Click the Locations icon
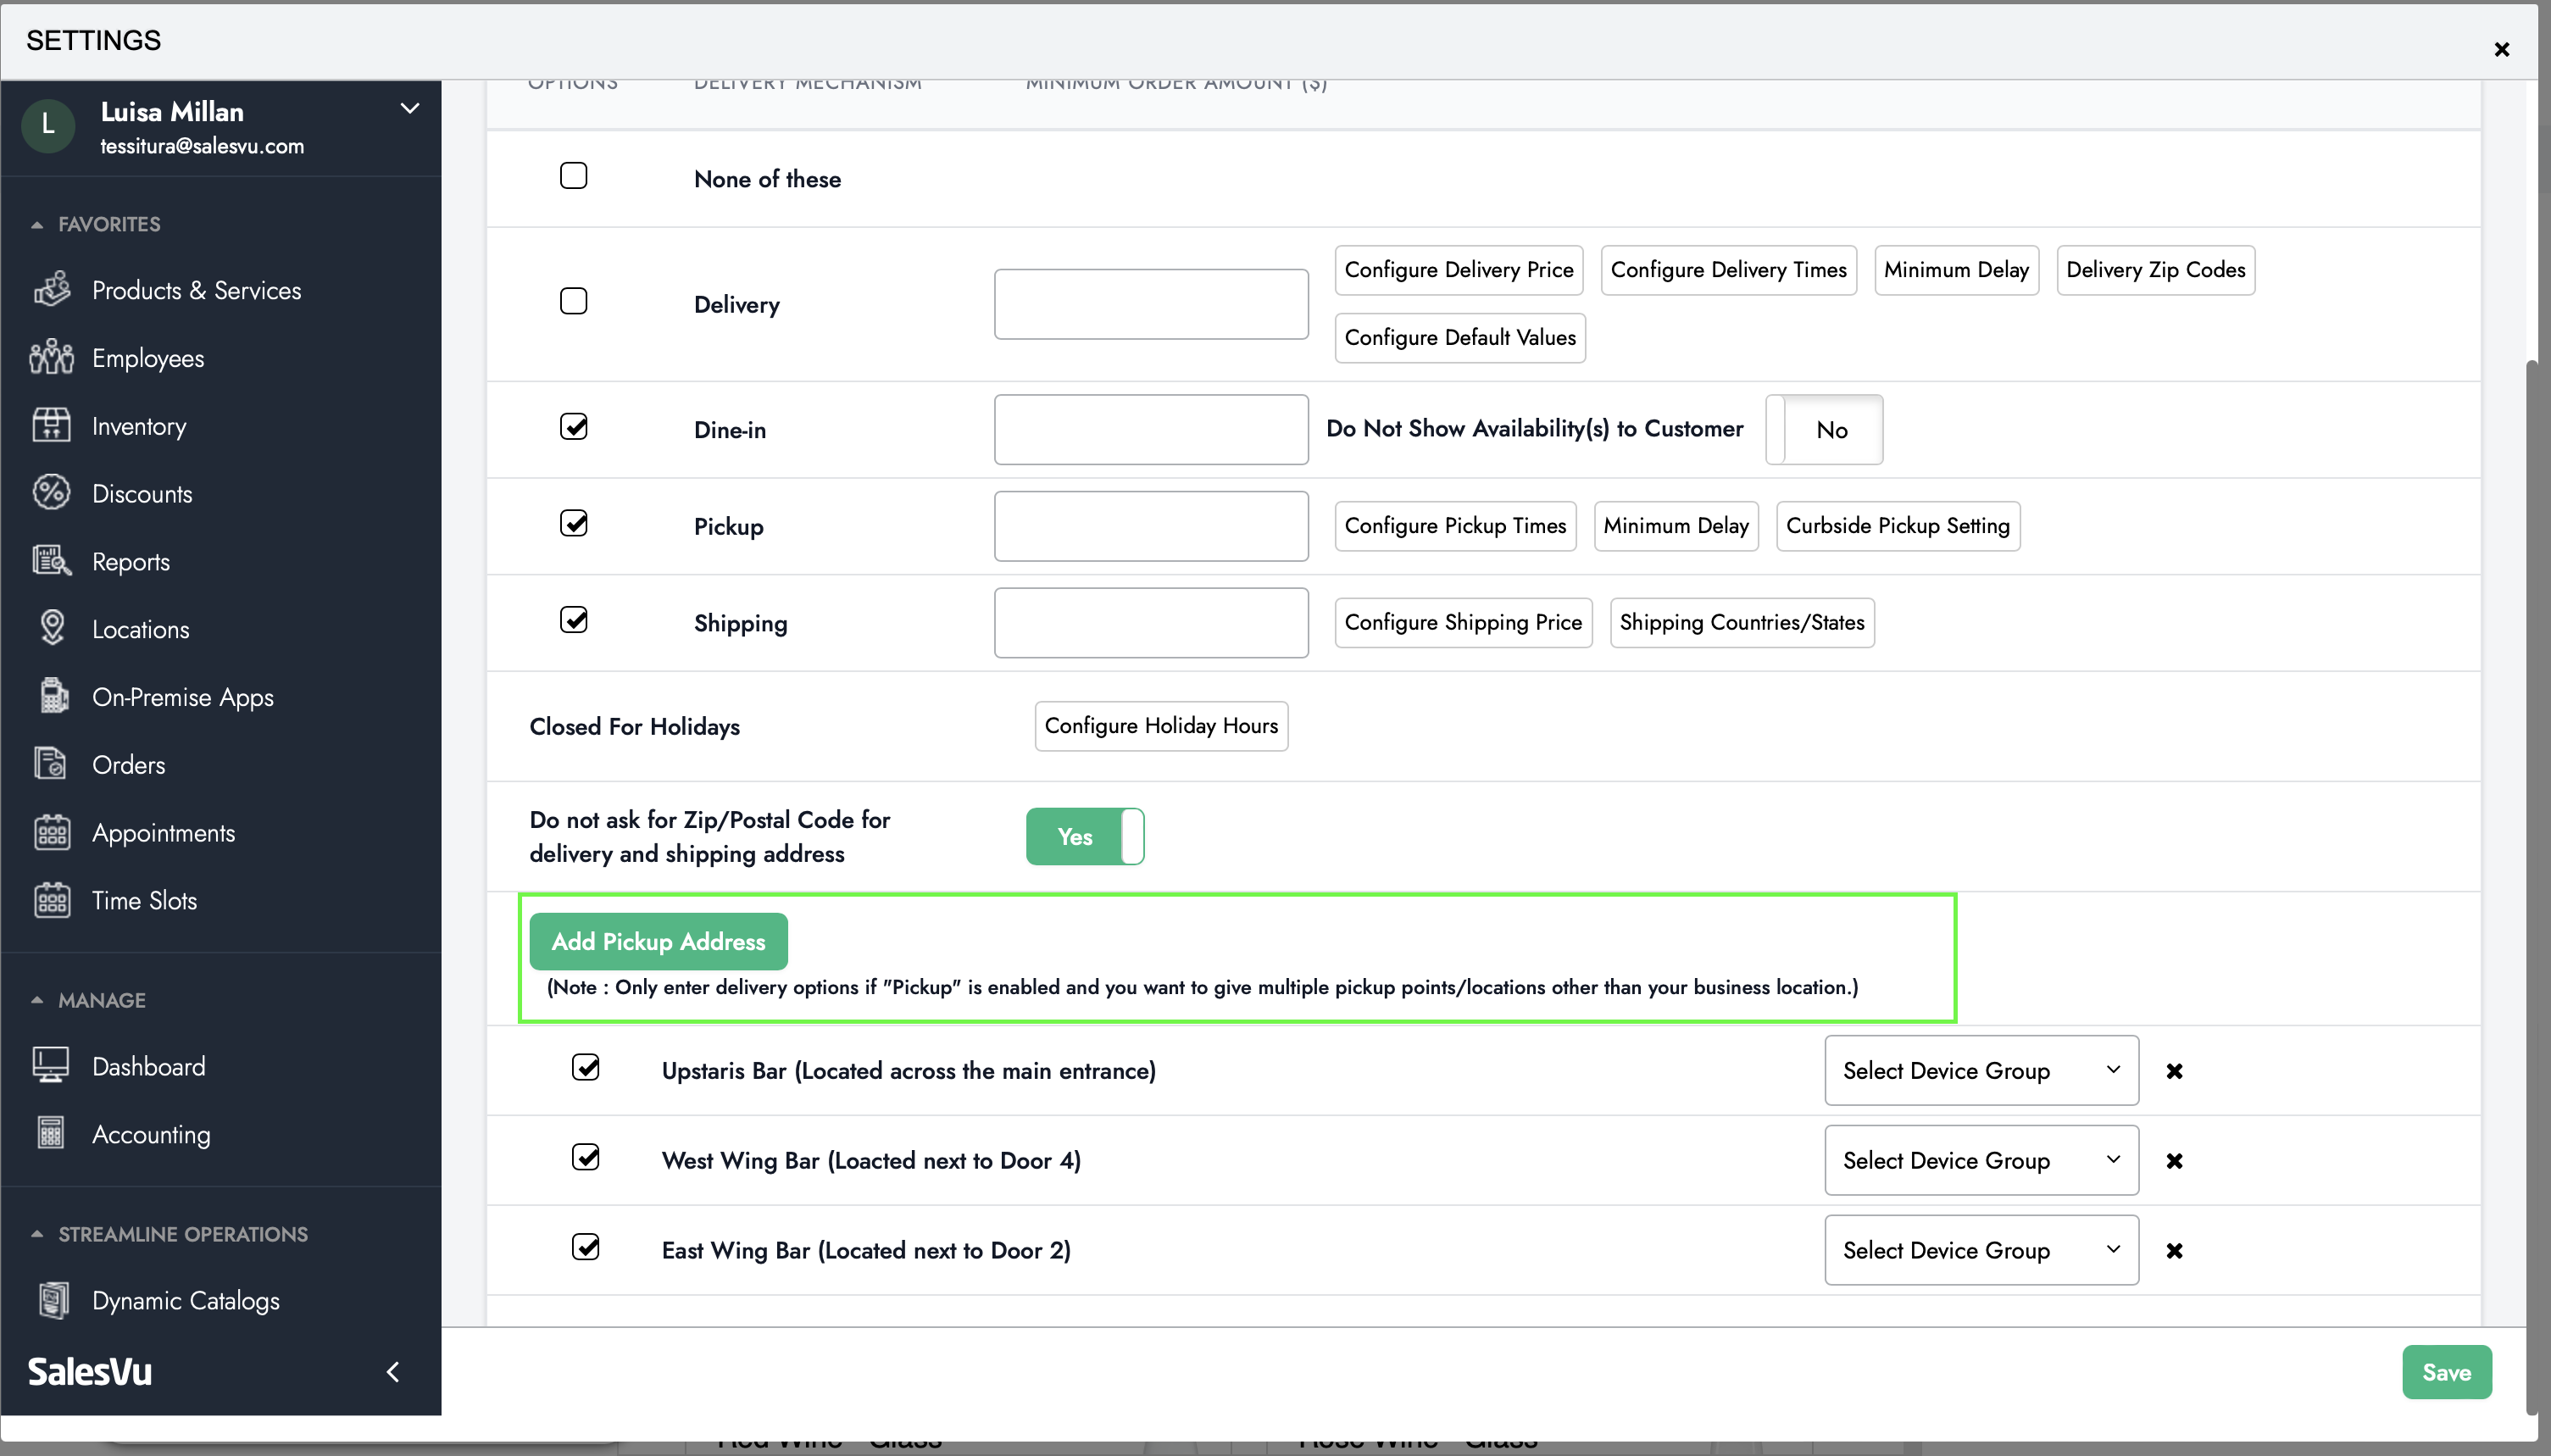This screenshot has height=1456, width=2551. pos(51,629)
